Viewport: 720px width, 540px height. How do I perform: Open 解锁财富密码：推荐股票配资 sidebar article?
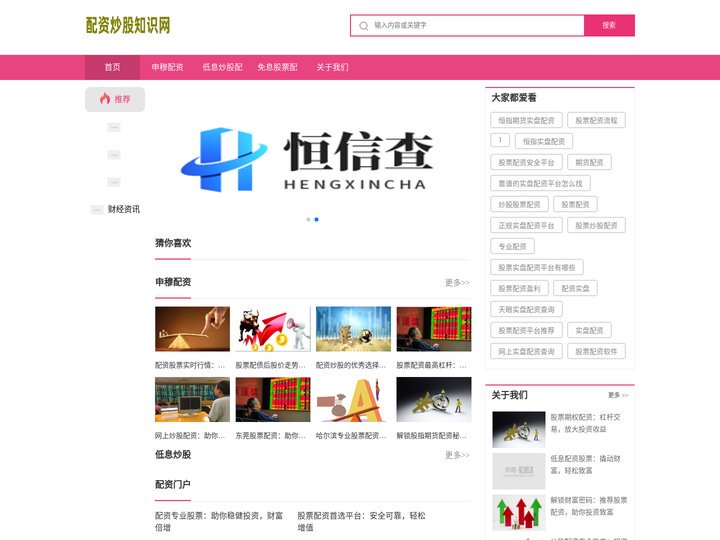[x=589, y=506]
